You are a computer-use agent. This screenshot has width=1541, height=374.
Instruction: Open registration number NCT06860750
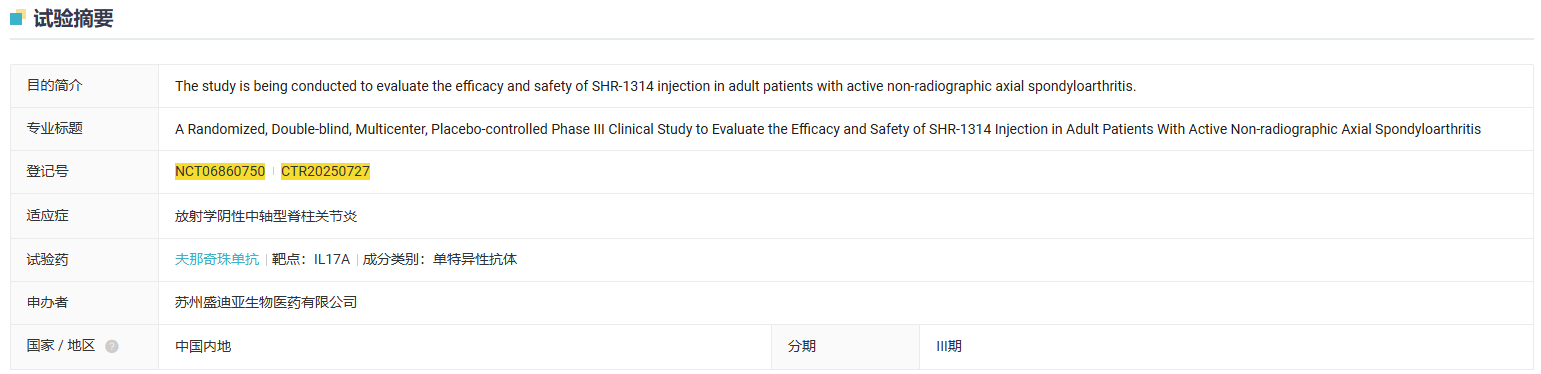click(220, 172)
